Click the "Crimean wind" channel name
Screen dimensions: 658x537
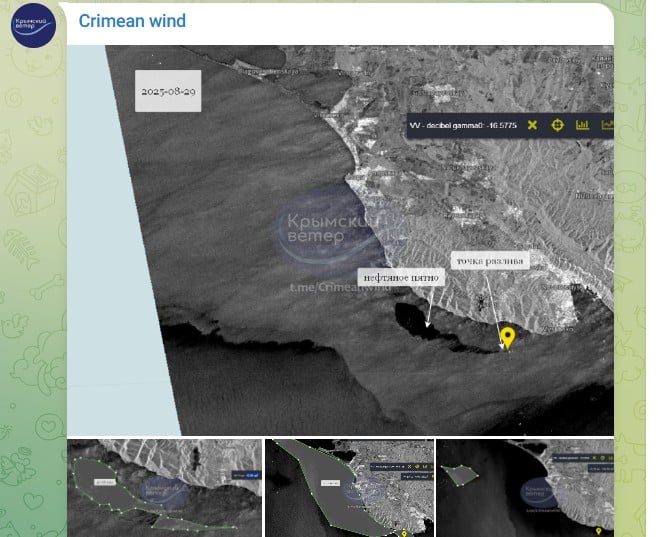click(131, 21)
